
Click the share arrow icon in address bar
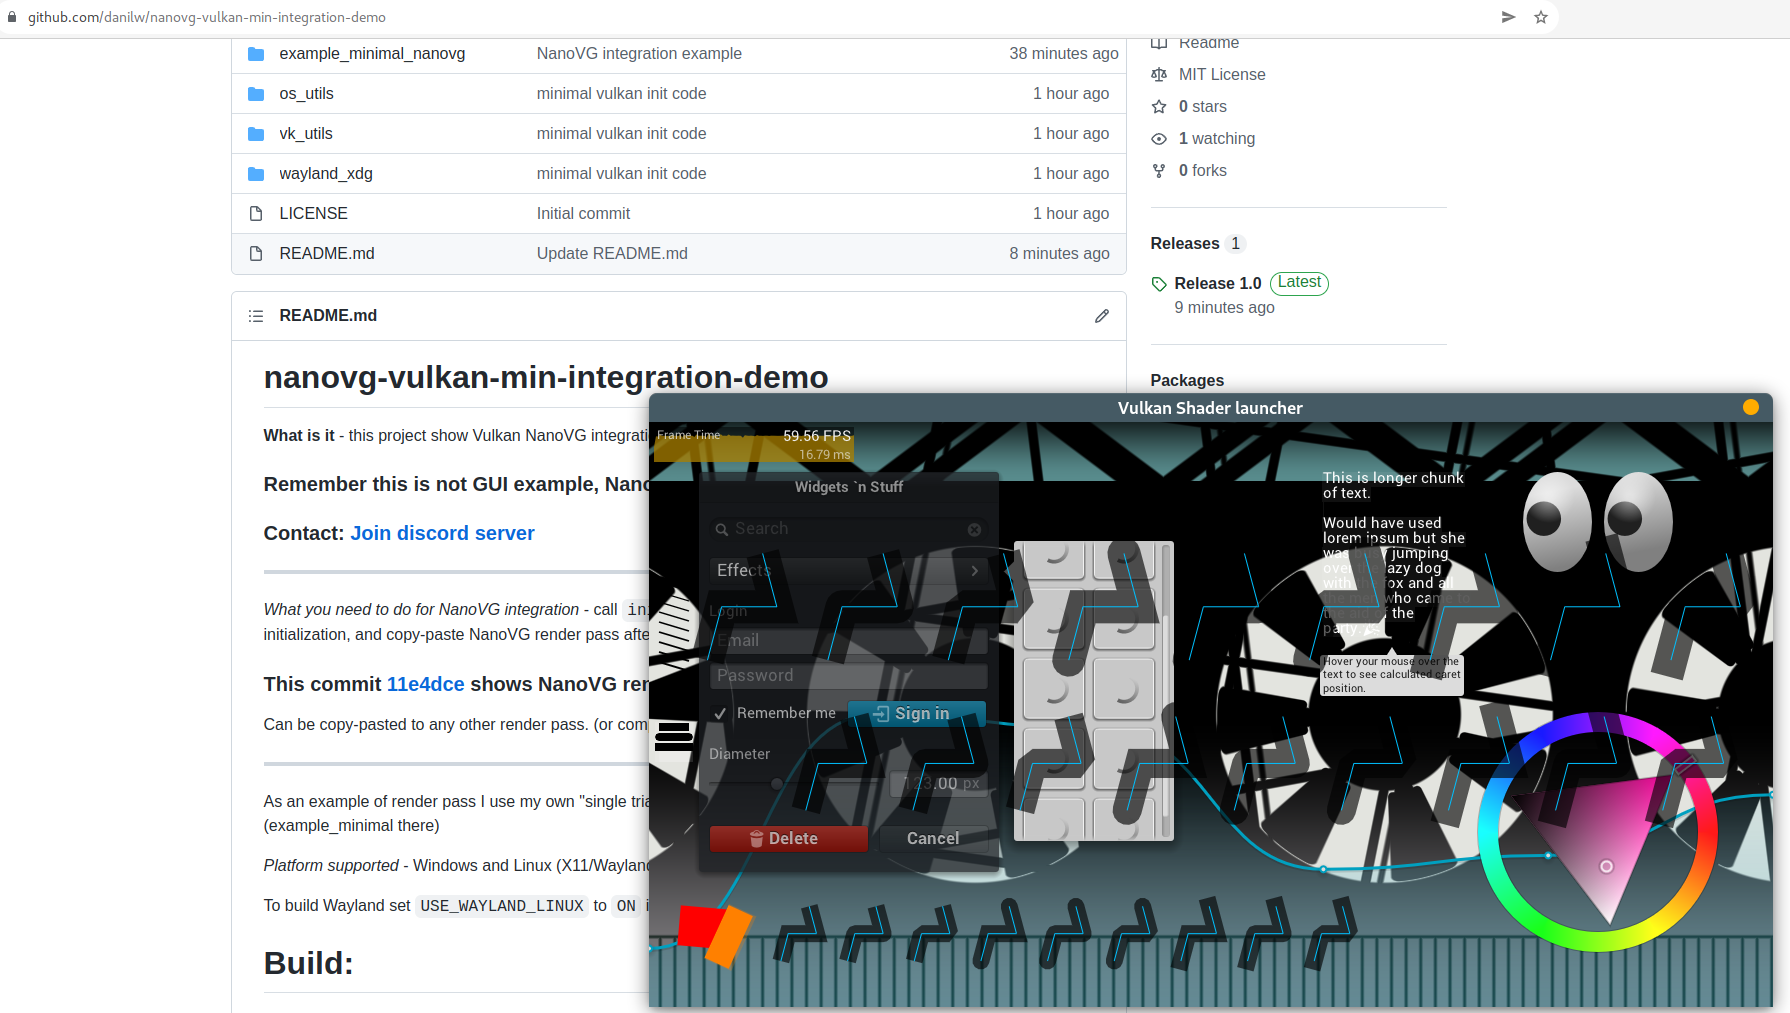[x=1508, y=17]
